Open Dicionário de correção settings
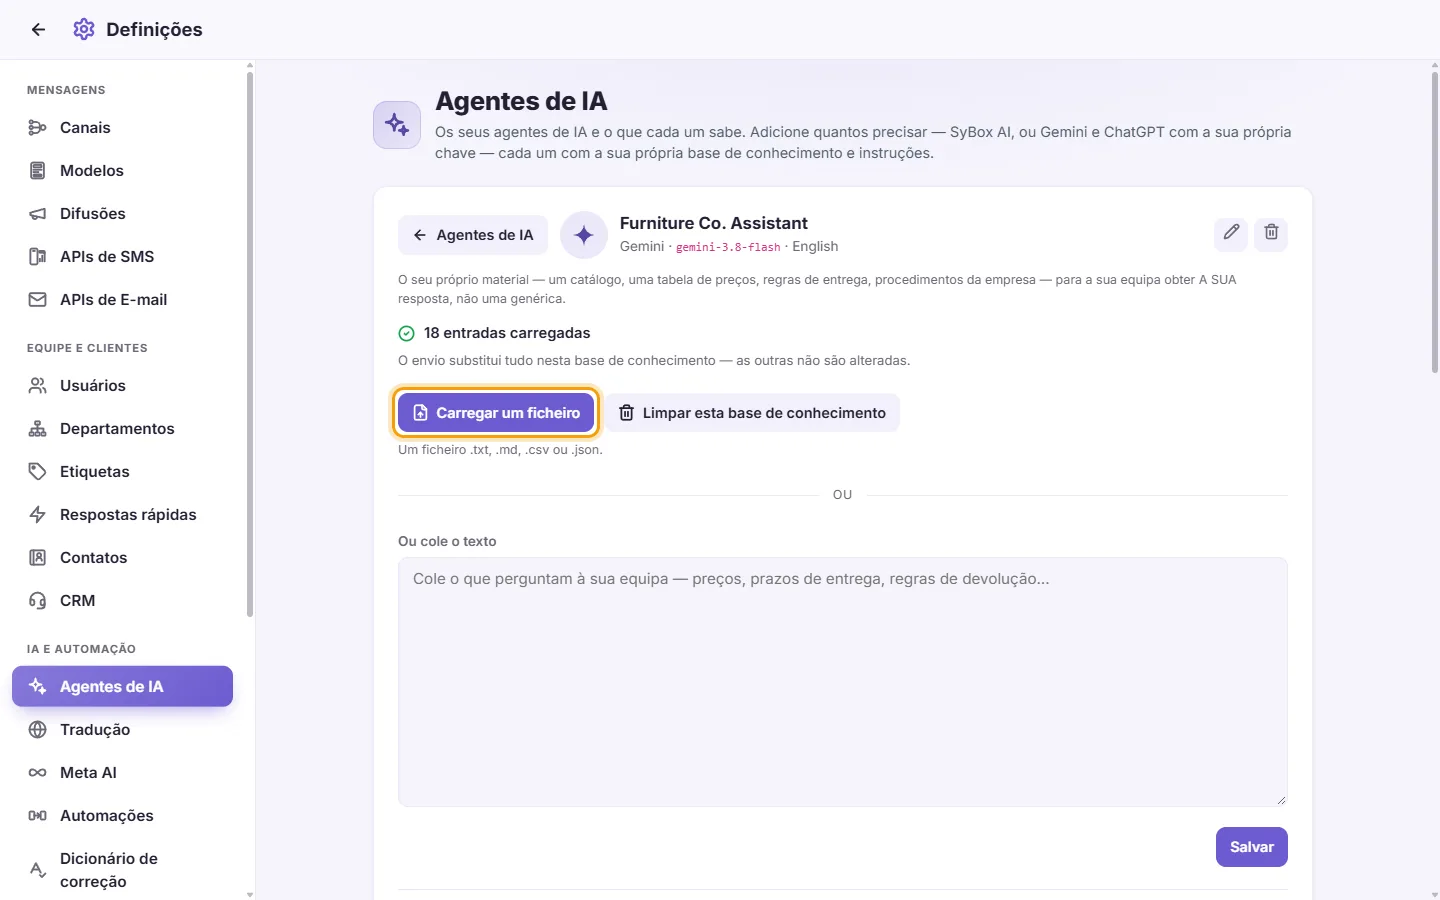Screen dimensions: 1440x900 (122, 870)
